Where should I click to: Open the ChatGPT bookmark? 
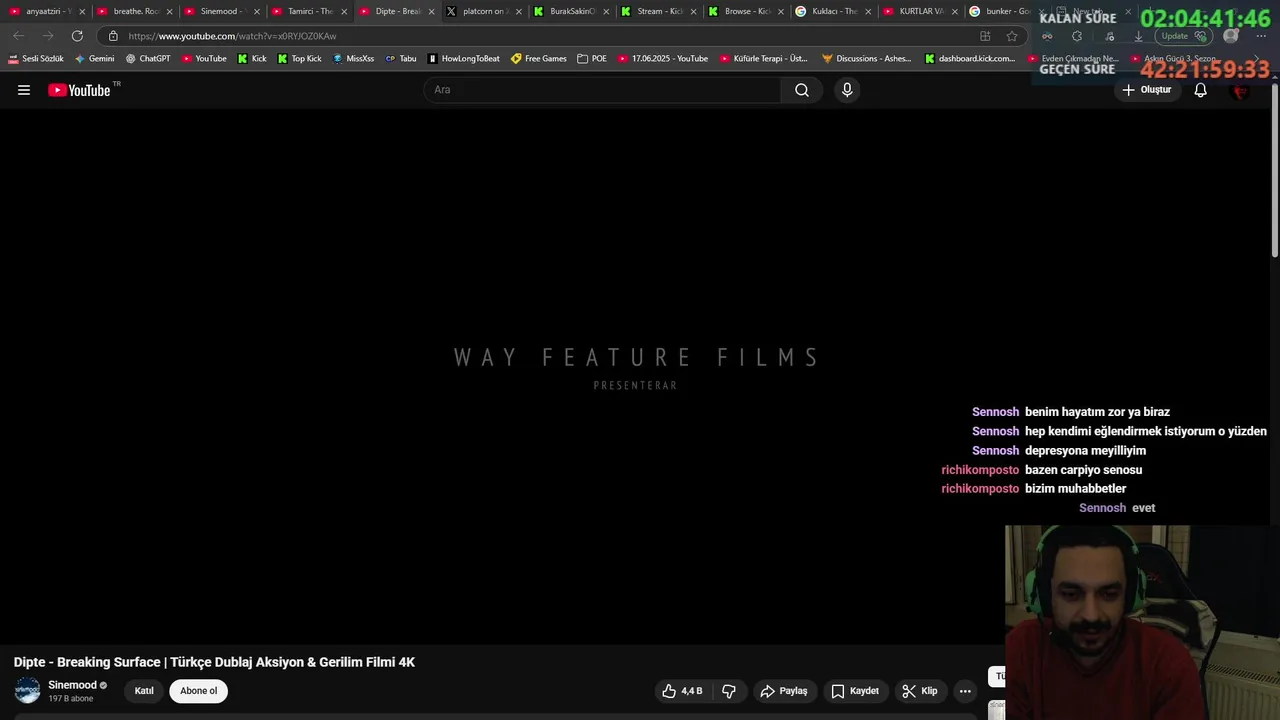(148, 59)
